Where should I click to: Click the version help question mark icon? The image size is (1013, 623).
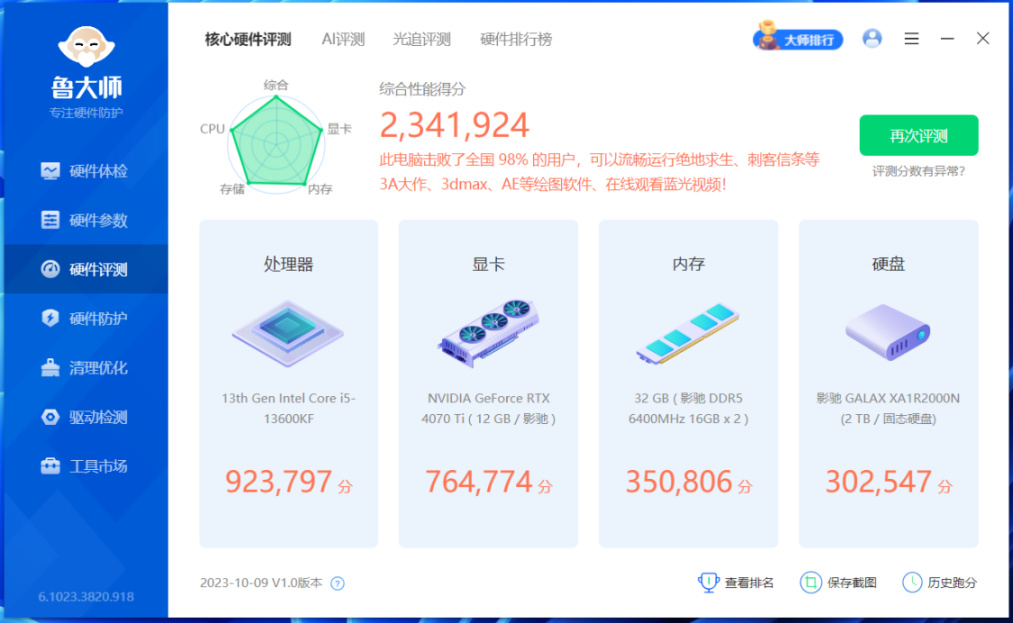click(x=337, y=584)
